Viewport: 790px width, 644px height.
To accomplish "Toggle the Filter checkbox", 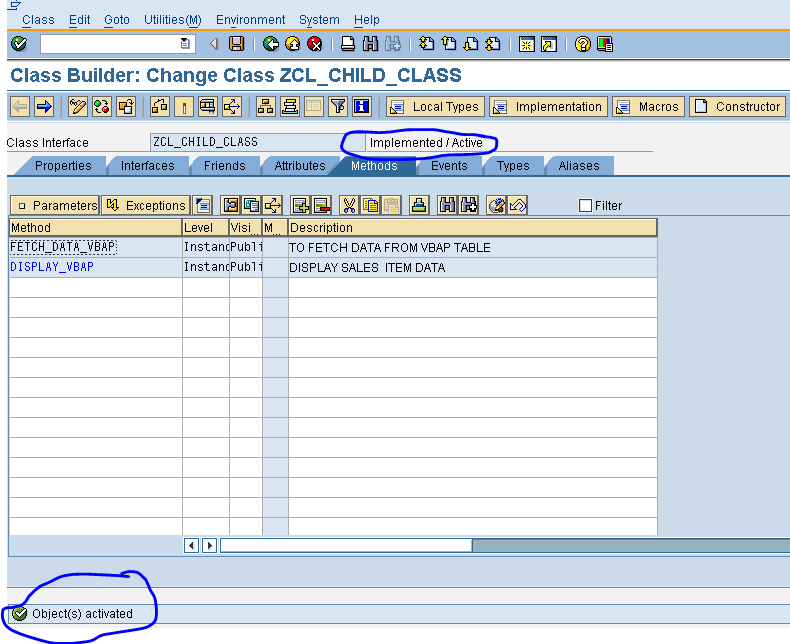I will pos(585,206).
